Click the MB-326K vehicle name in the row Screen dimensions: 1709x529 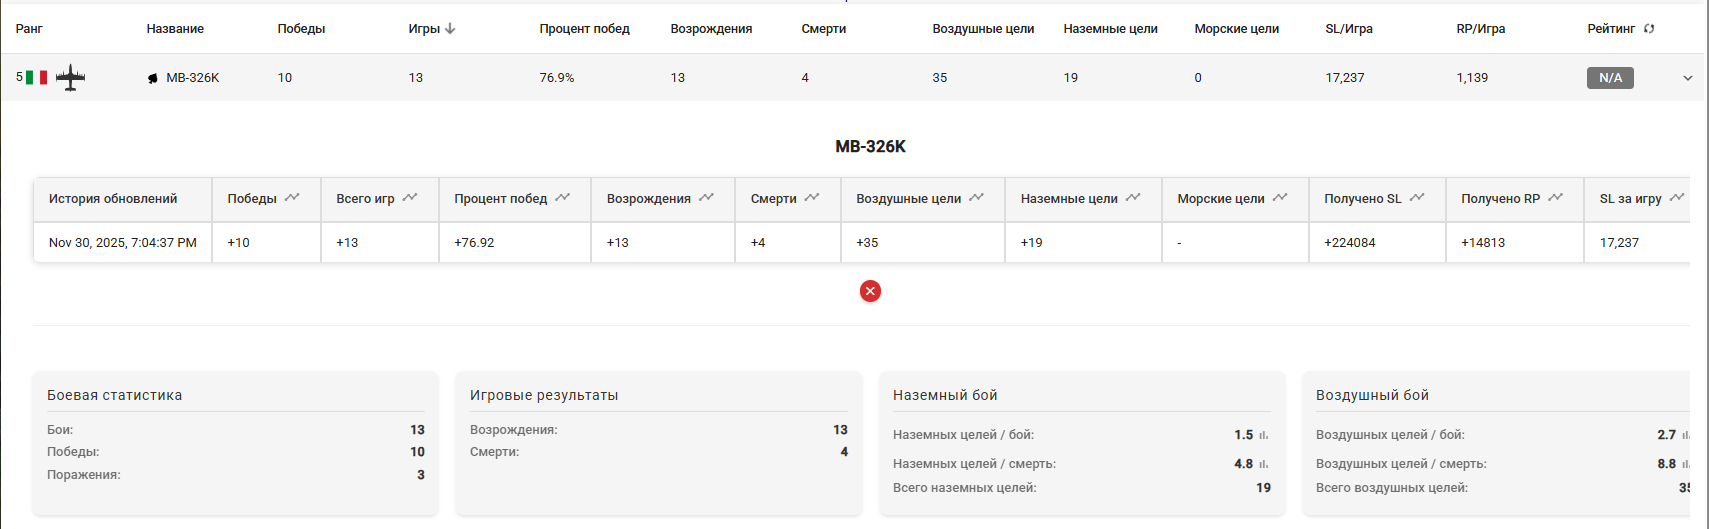tap(192, 78)
